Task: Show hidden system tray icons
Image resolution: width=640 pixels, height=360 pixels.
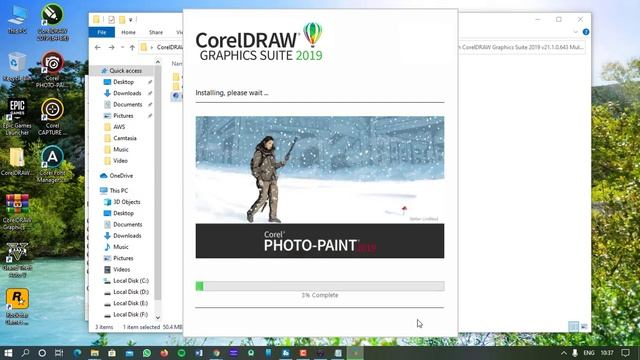Action: coord(564,353)
